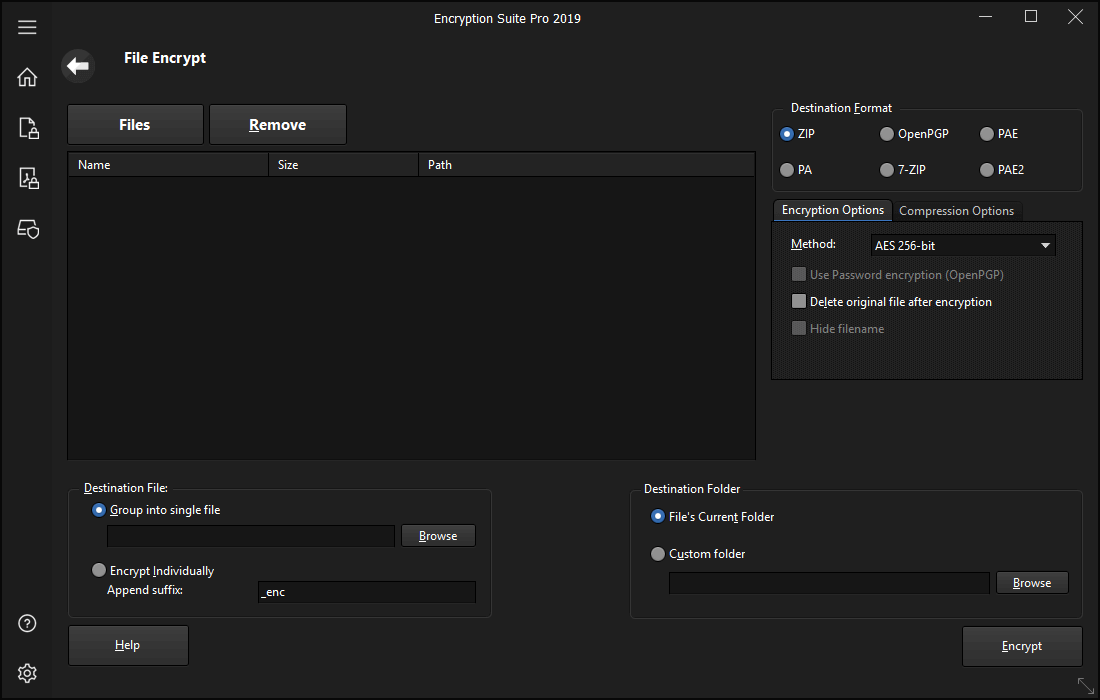Click the Files button
1100x700 pixels.
pos(135,125)
